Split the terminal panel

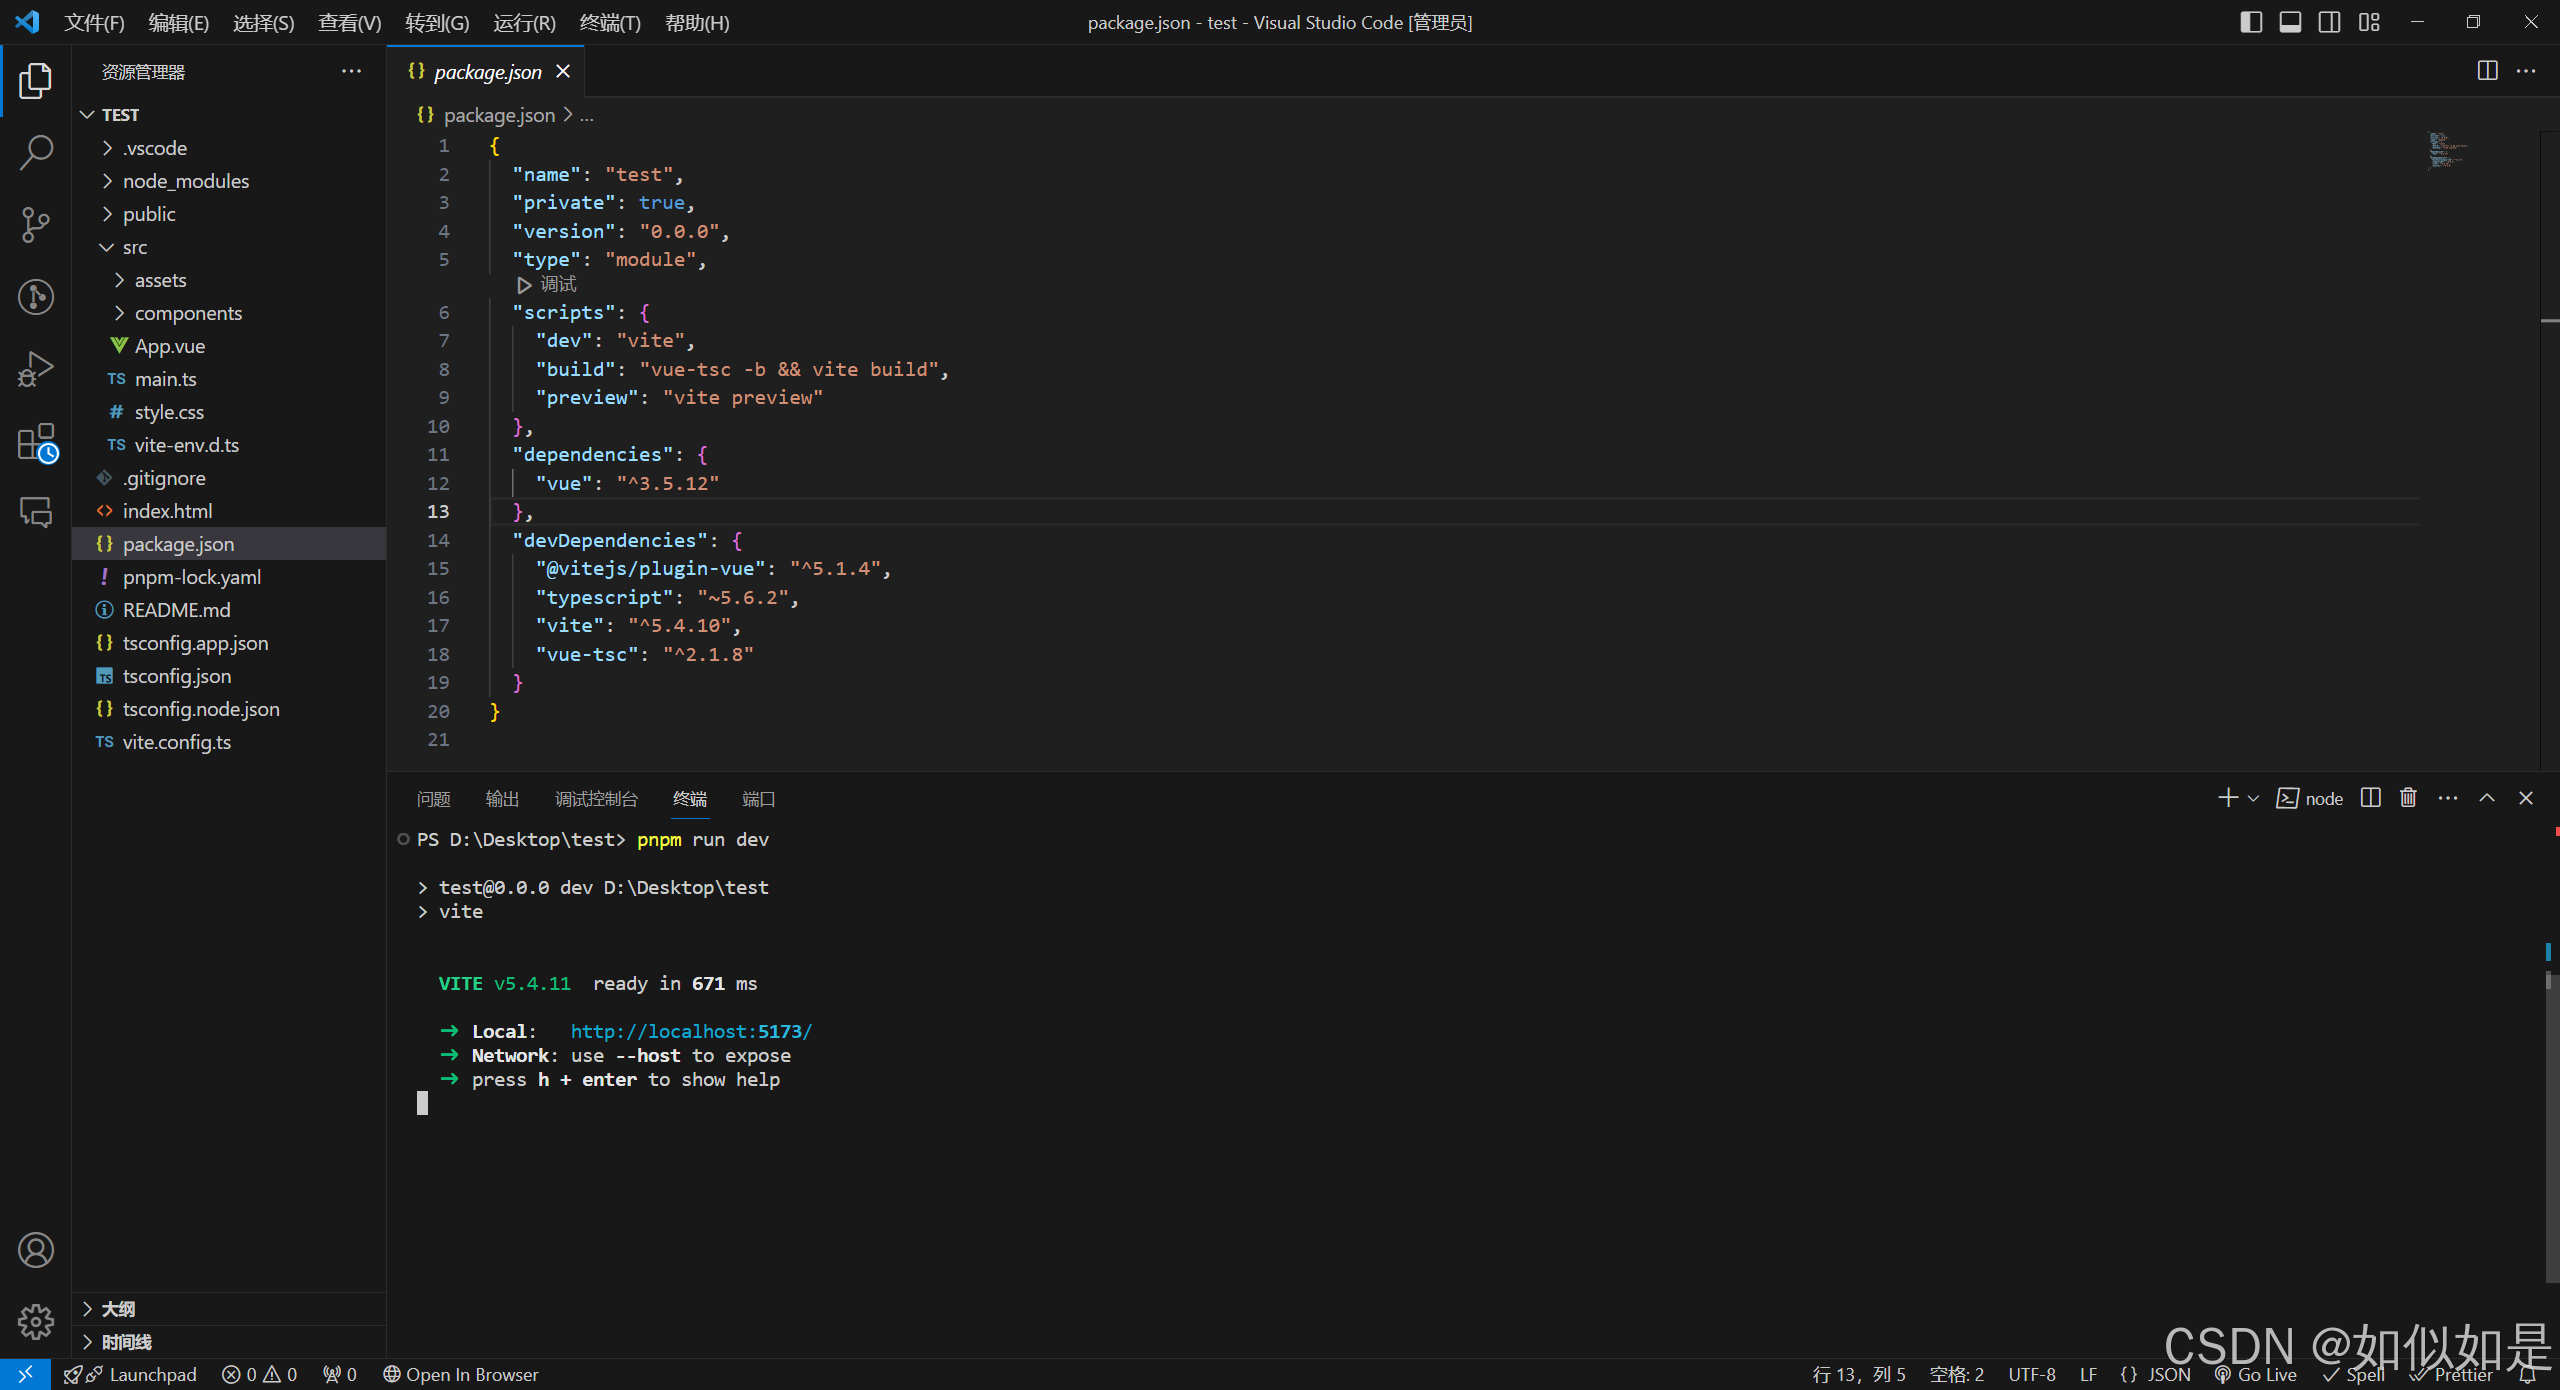pos(2370,798)
